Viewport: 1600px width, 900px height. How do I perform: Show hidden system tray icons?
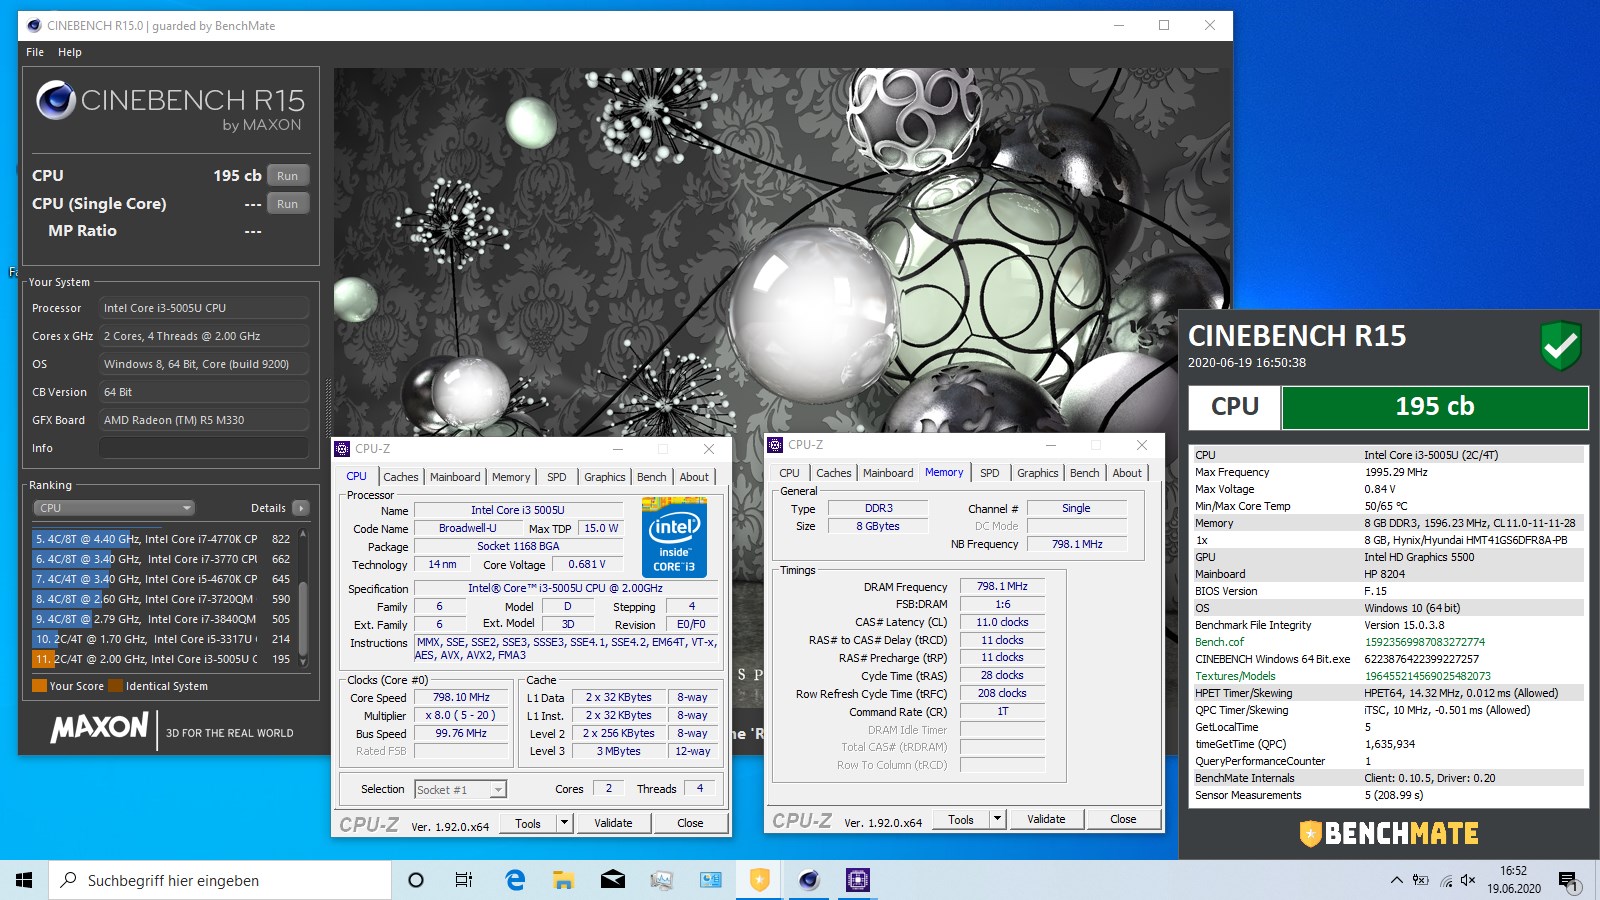(1396, 880)
